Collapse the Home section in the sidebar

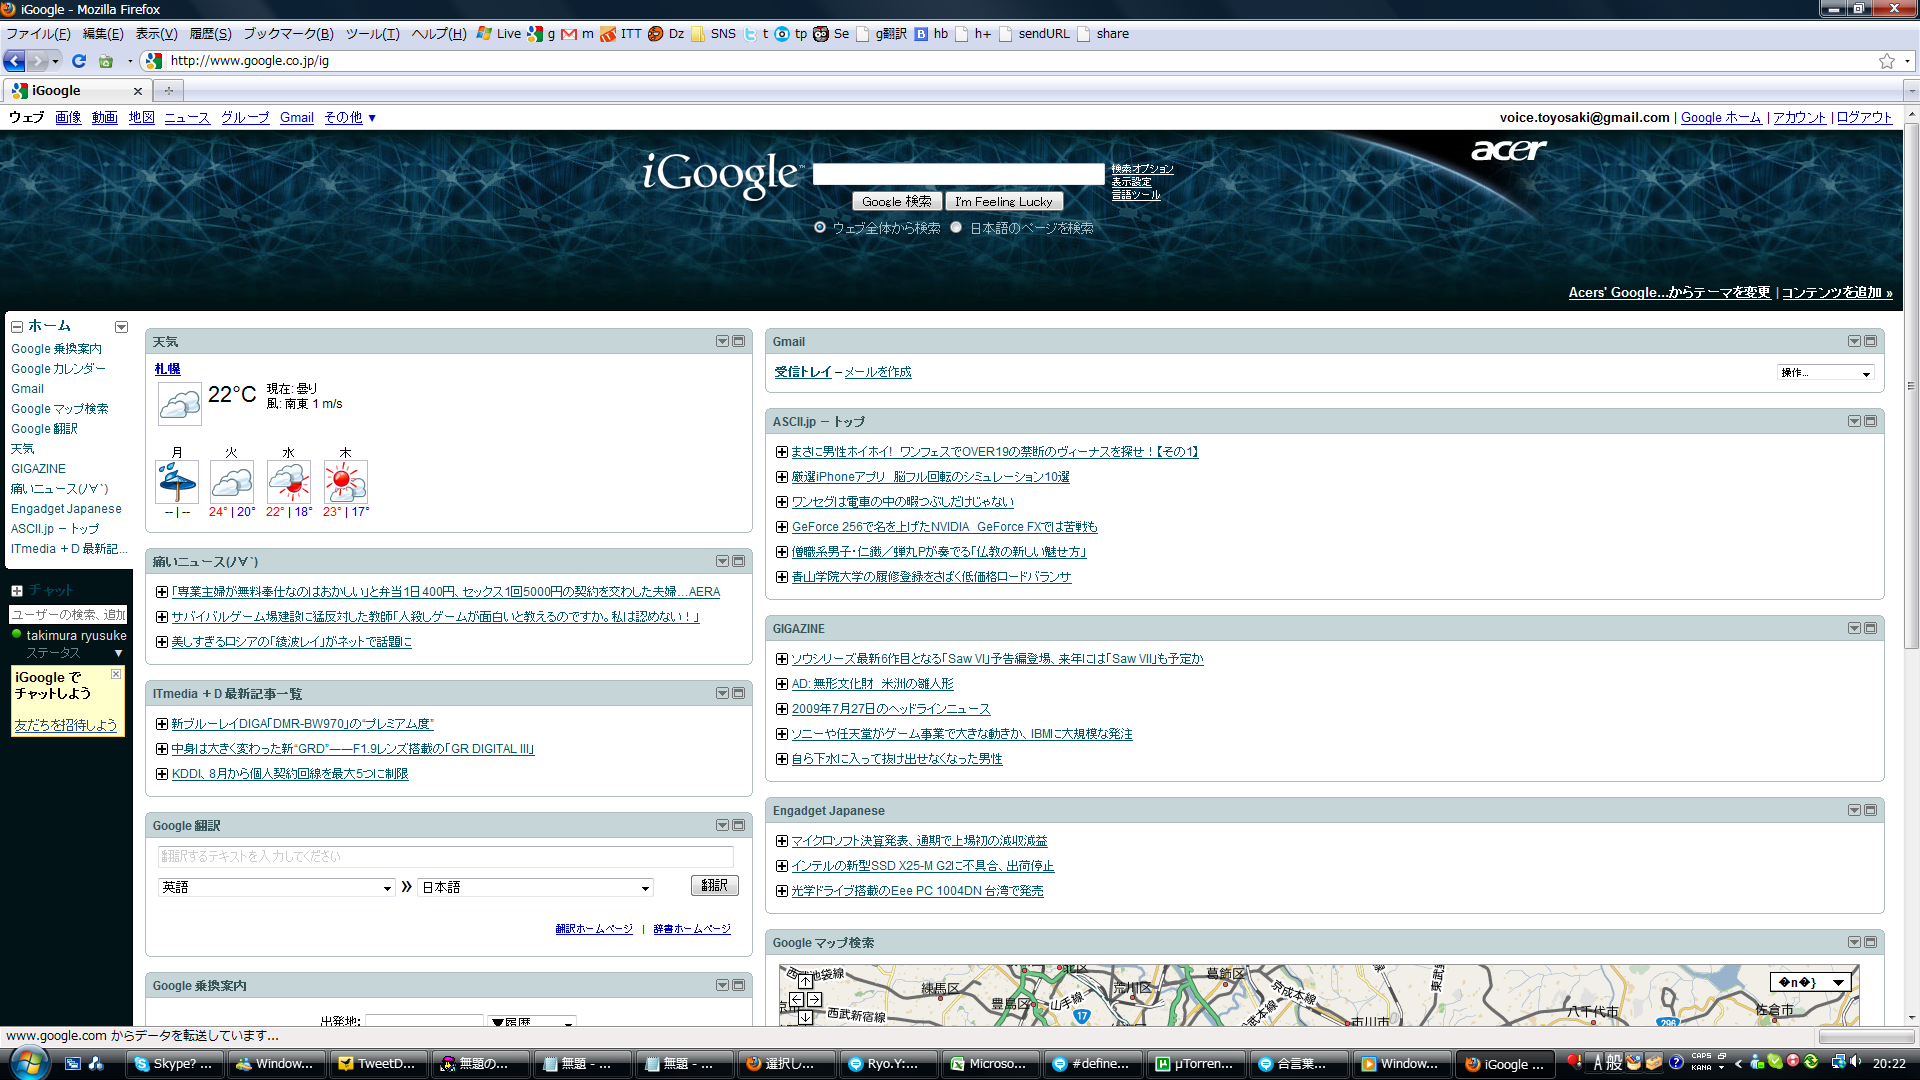click(17, 327)
